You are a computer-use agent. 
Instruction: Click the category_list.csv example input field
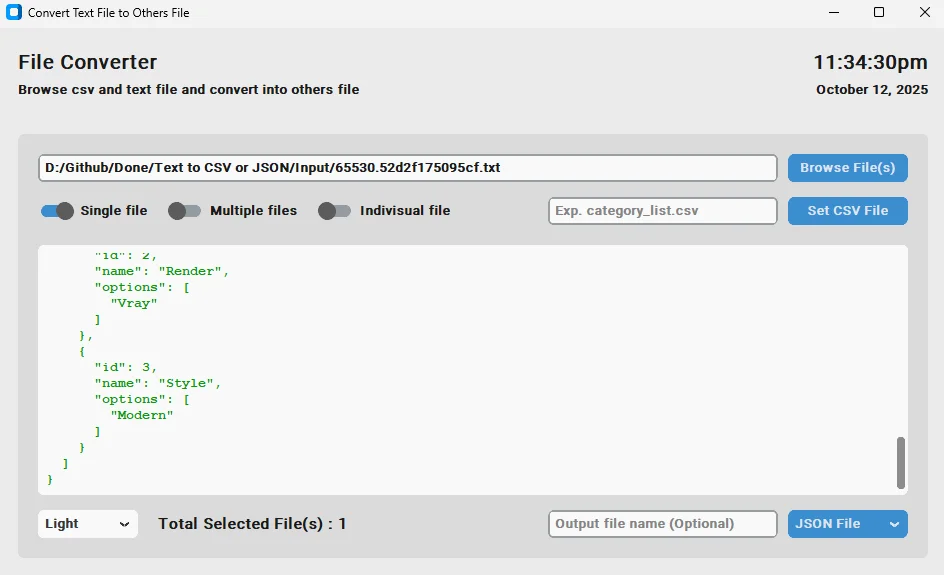pyautogui.click(x=663, y=211)
